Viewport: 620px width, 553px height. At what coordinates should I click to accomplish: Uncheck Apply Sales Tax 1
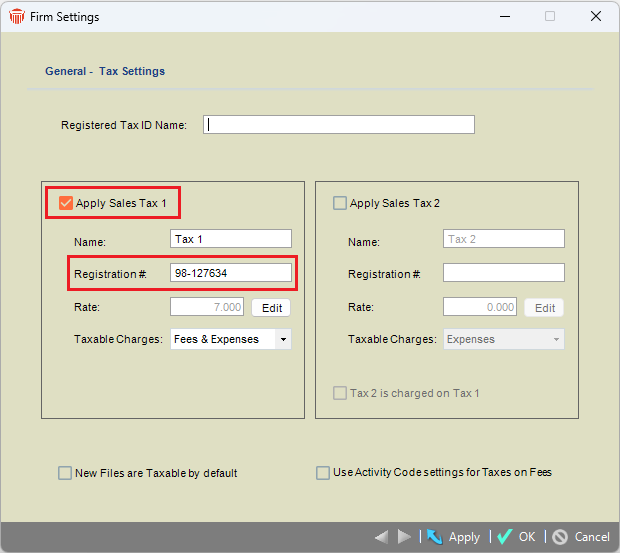point(66,203)
